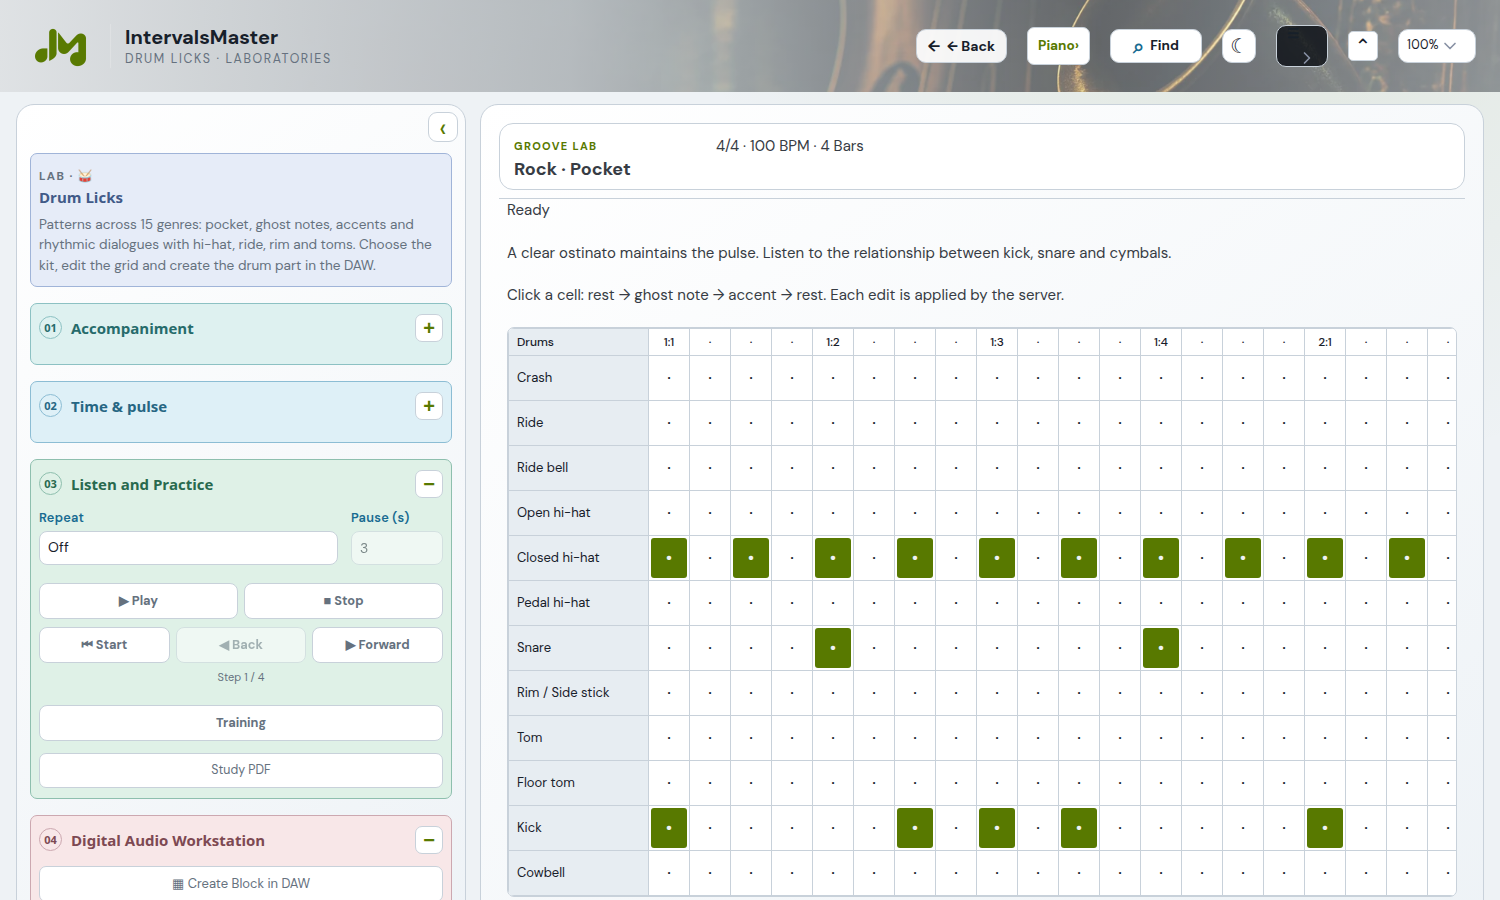The image size is (1500, 900).
Task: Click the Crash row label
Action: 578,378
